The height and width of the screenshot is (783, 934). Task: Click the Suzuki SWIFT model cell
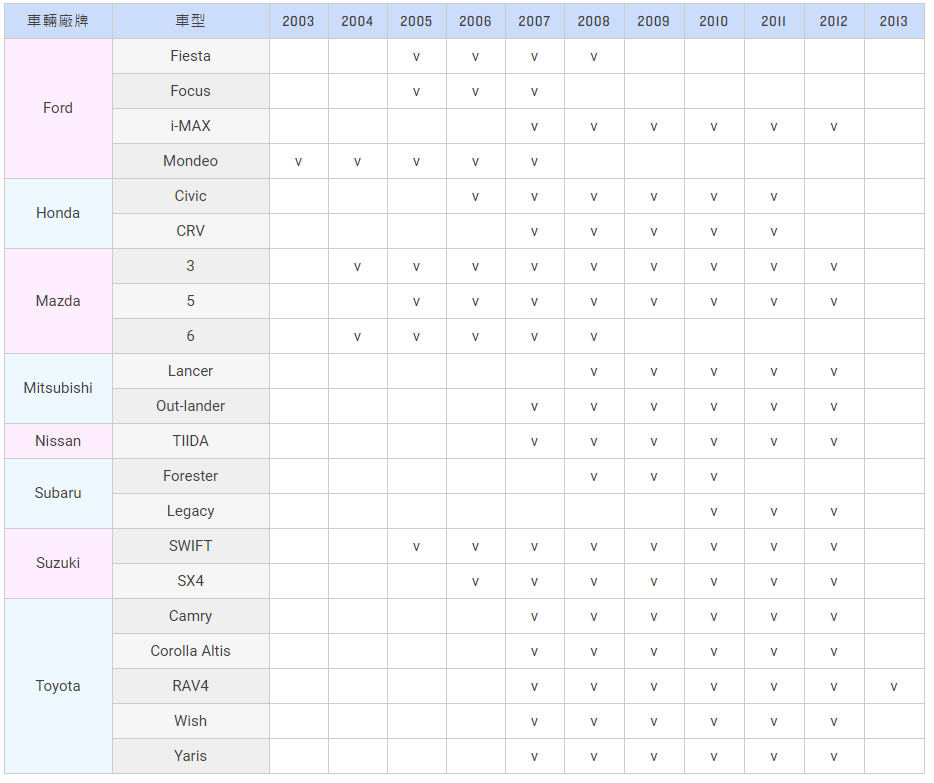[191, 546]
